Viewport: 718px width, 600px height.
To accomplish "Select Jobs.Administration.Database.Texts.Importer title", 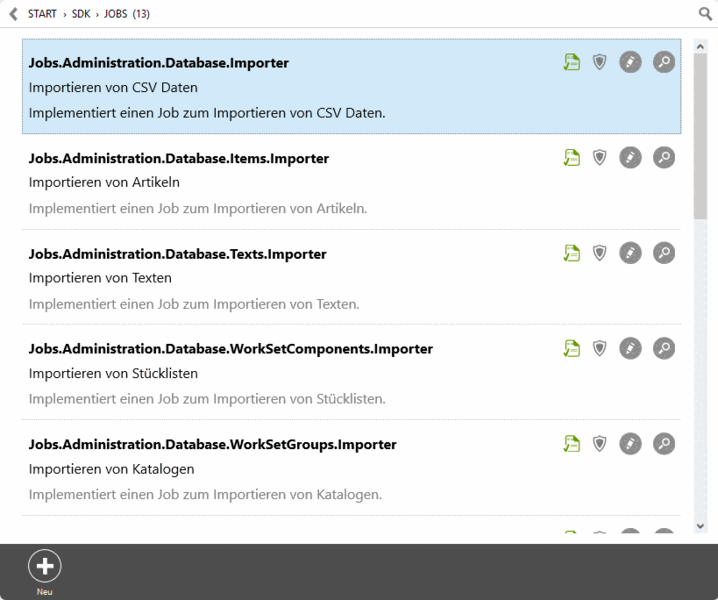I will coord(177,254).
